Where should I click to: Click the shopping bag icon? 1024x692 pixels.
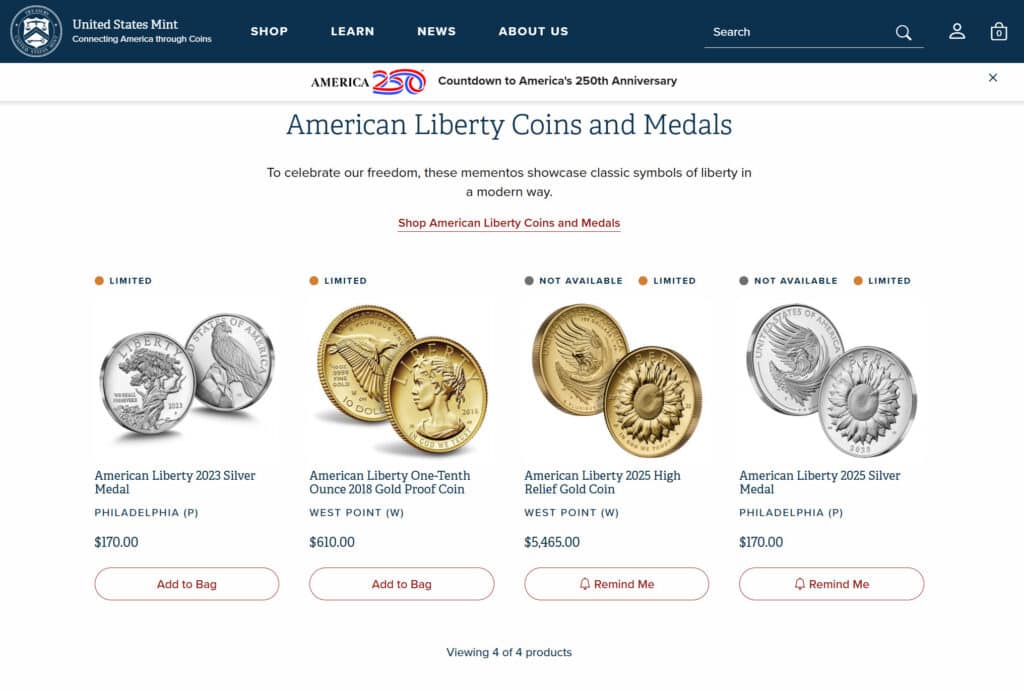coord(998,32)
